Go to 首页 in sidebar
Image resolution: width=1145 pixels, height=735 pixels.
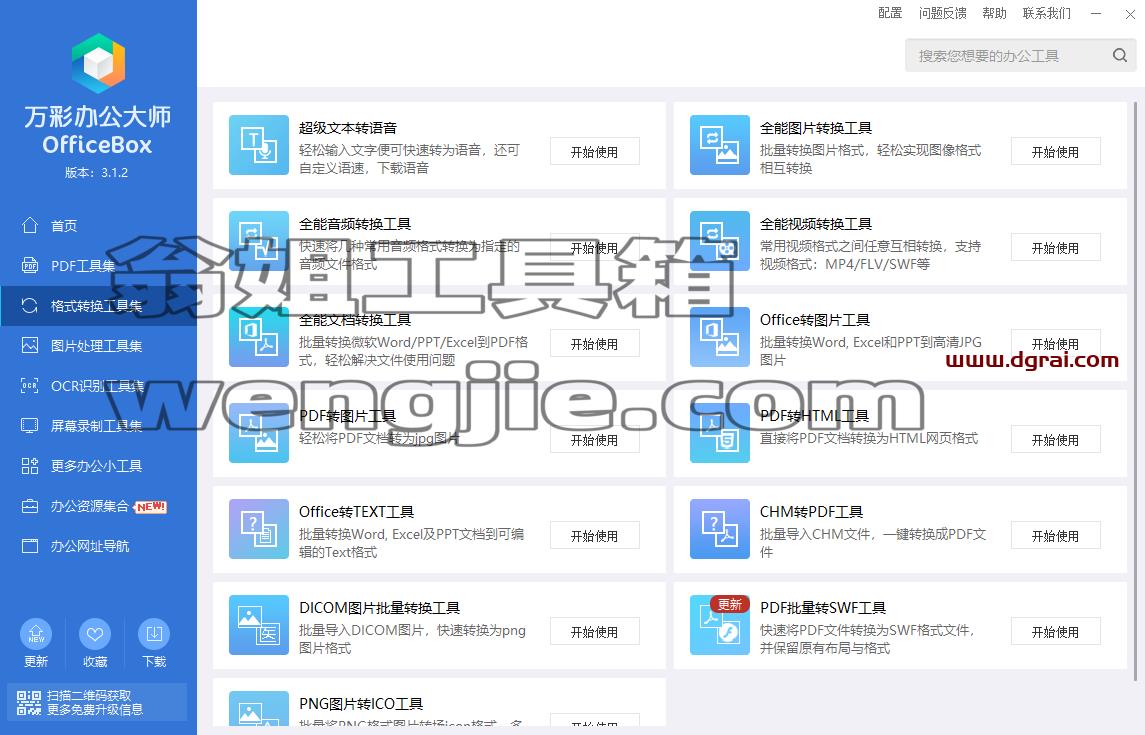[99, 226]
